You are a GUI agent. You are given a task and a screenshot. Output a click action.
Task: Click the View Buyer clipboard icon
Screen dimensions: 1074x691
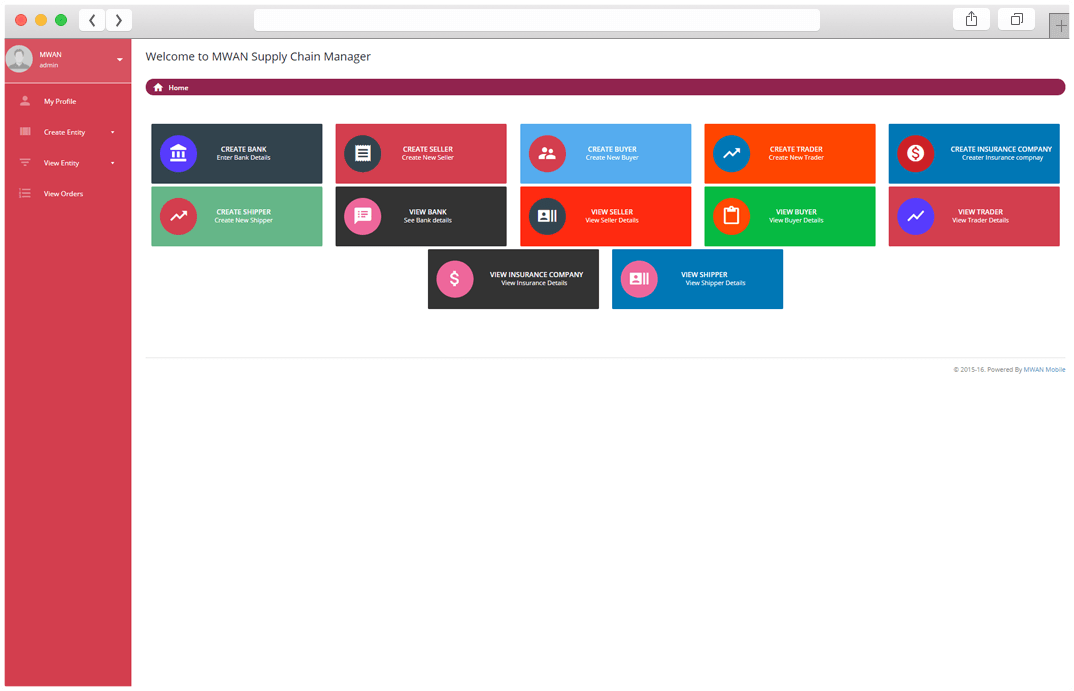731,216
